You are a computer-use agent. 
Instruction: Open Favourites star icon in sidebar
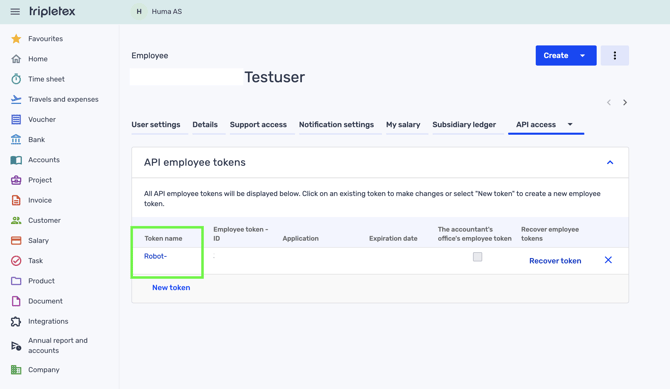click(16, 39)
